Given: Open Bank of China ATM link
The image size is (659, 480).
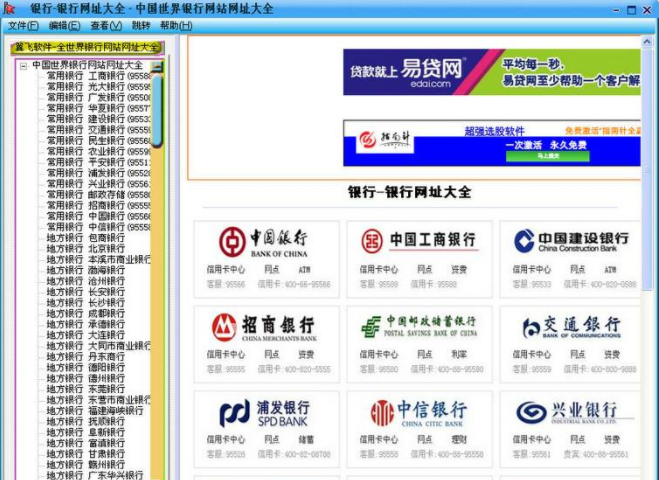Looking at the screenshot, I should point(304,269).
